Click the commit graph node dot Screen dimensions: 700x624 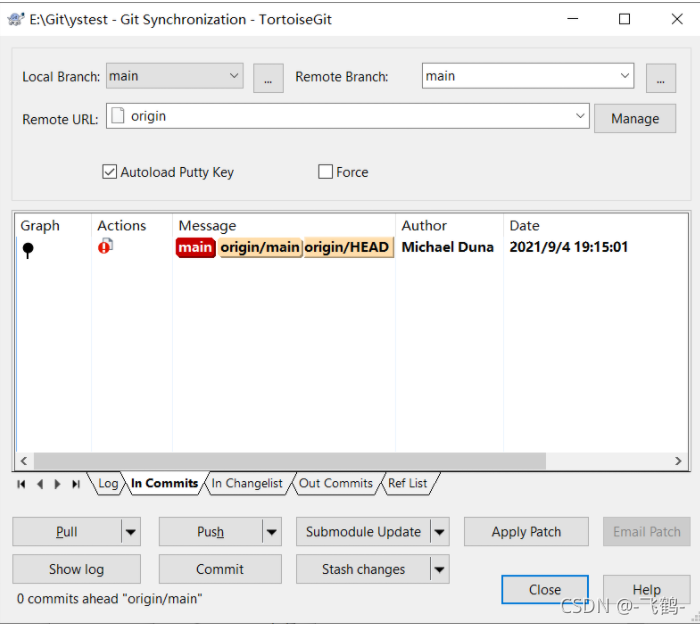tap(28, 249)
